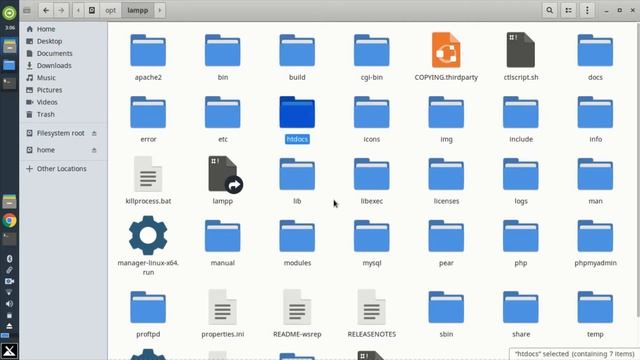
Task: Select the properties.ini file
Action: (222, 307)
